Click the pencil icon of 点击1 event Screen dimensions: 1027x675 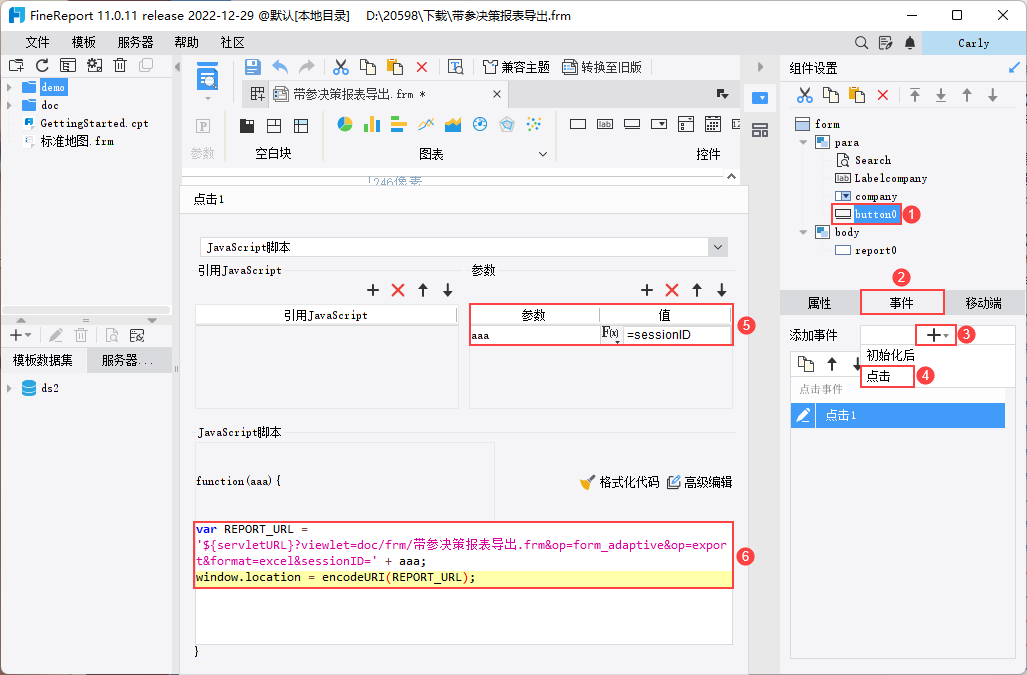click(x=803, y=415)
